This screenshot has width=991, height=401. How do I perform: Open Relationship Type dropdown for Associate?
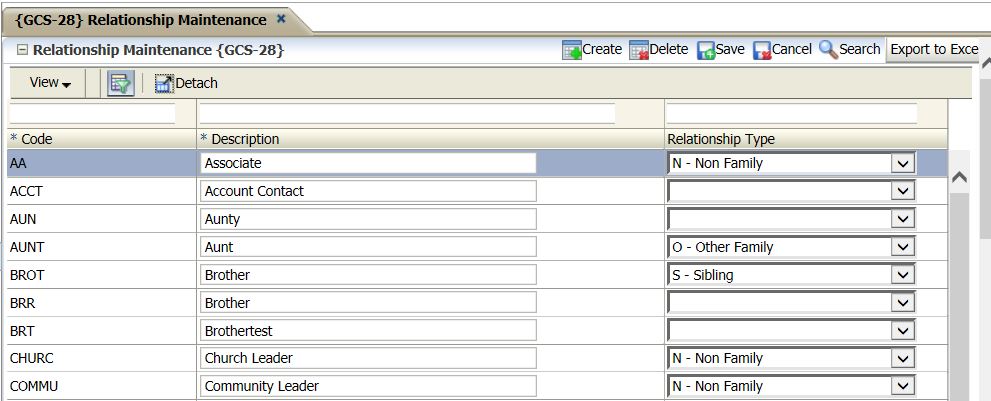pos(902,163)
